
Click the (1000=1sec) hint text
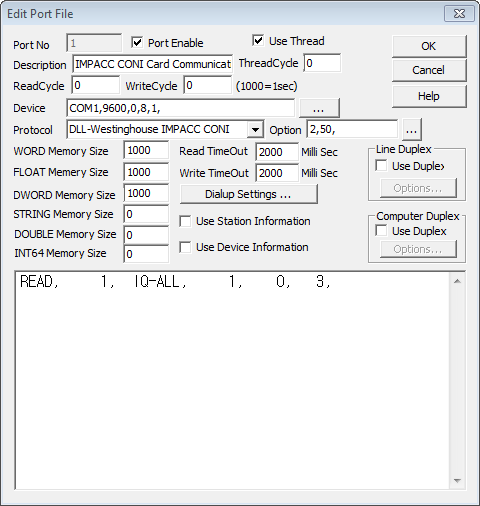(267, 86)
